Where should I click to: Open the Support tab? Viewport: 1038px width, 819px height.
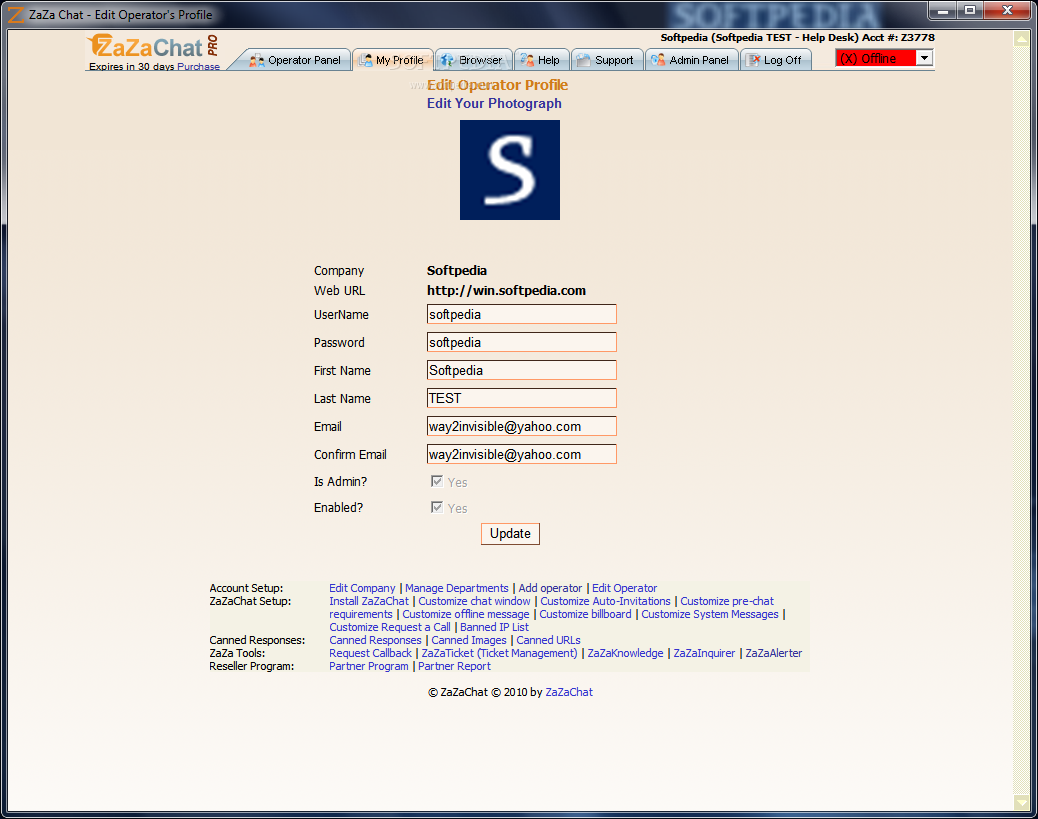coord(606,60)
